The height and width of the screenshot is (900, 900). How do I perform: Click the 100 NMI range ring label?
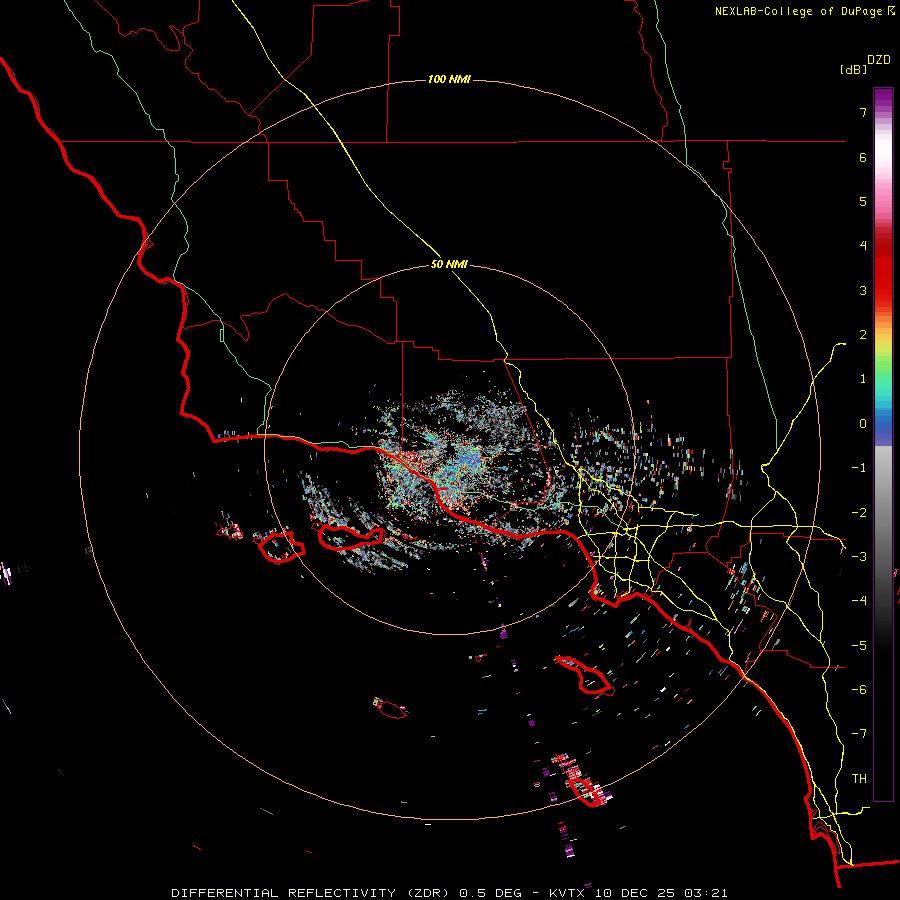pyautogui.click(x=449, y=79)
